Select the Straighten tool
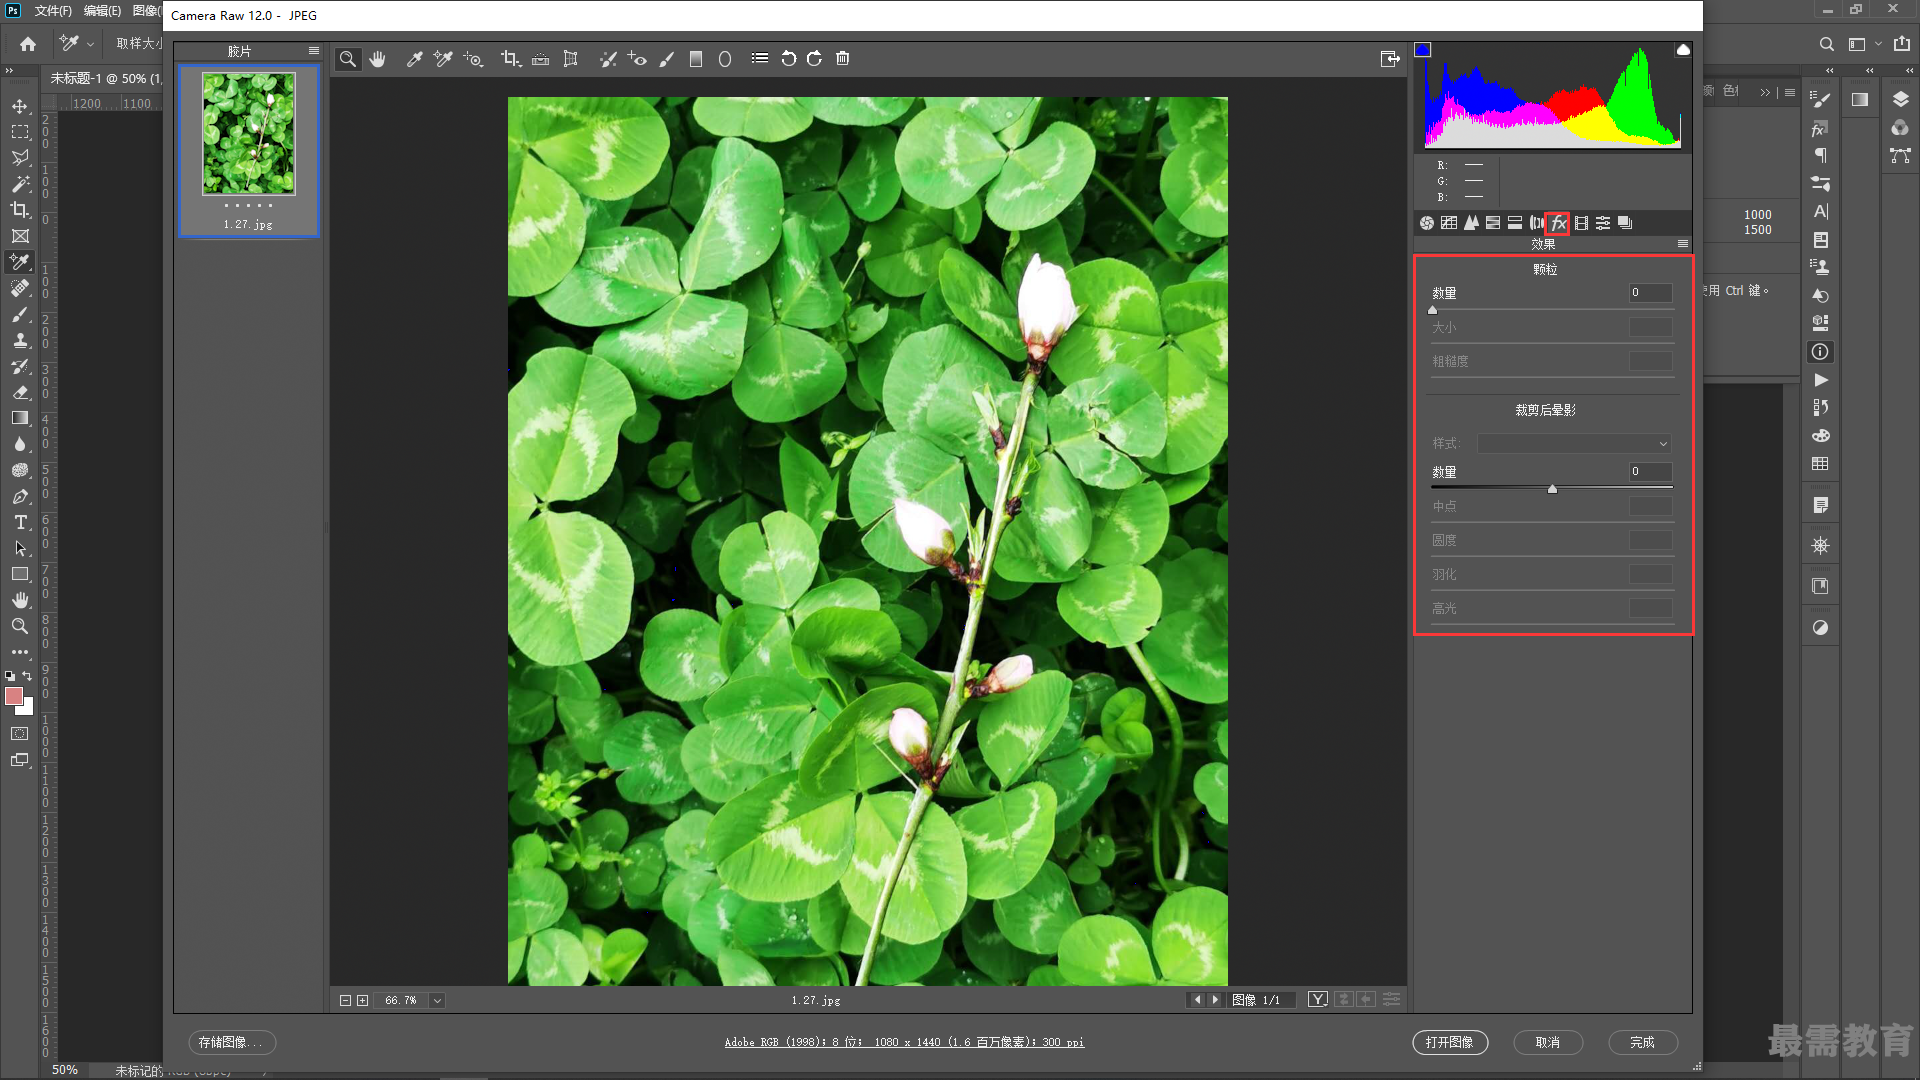The image size is (1920, 1080). (540, 59)
